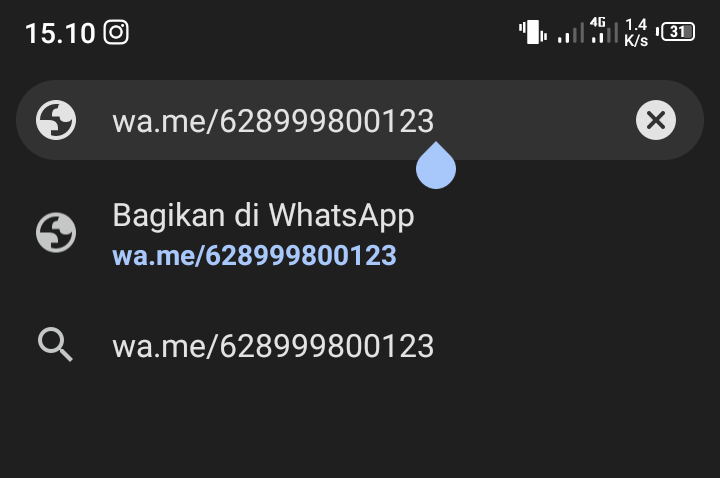Tap the battery percentage number 31

point(677,32)
